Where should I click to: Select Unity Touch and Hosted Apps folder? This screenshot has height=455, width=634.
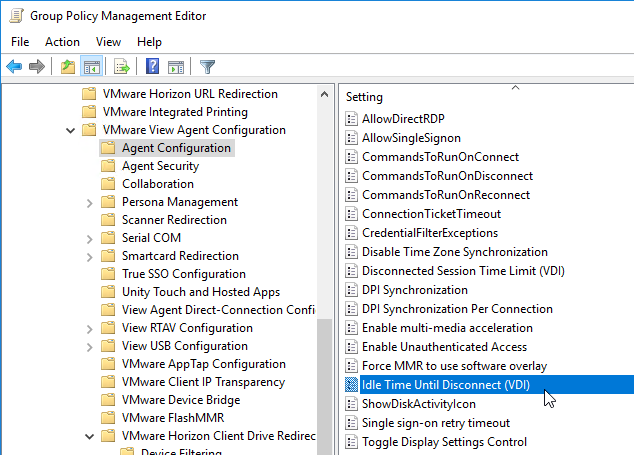coord(201,292)
